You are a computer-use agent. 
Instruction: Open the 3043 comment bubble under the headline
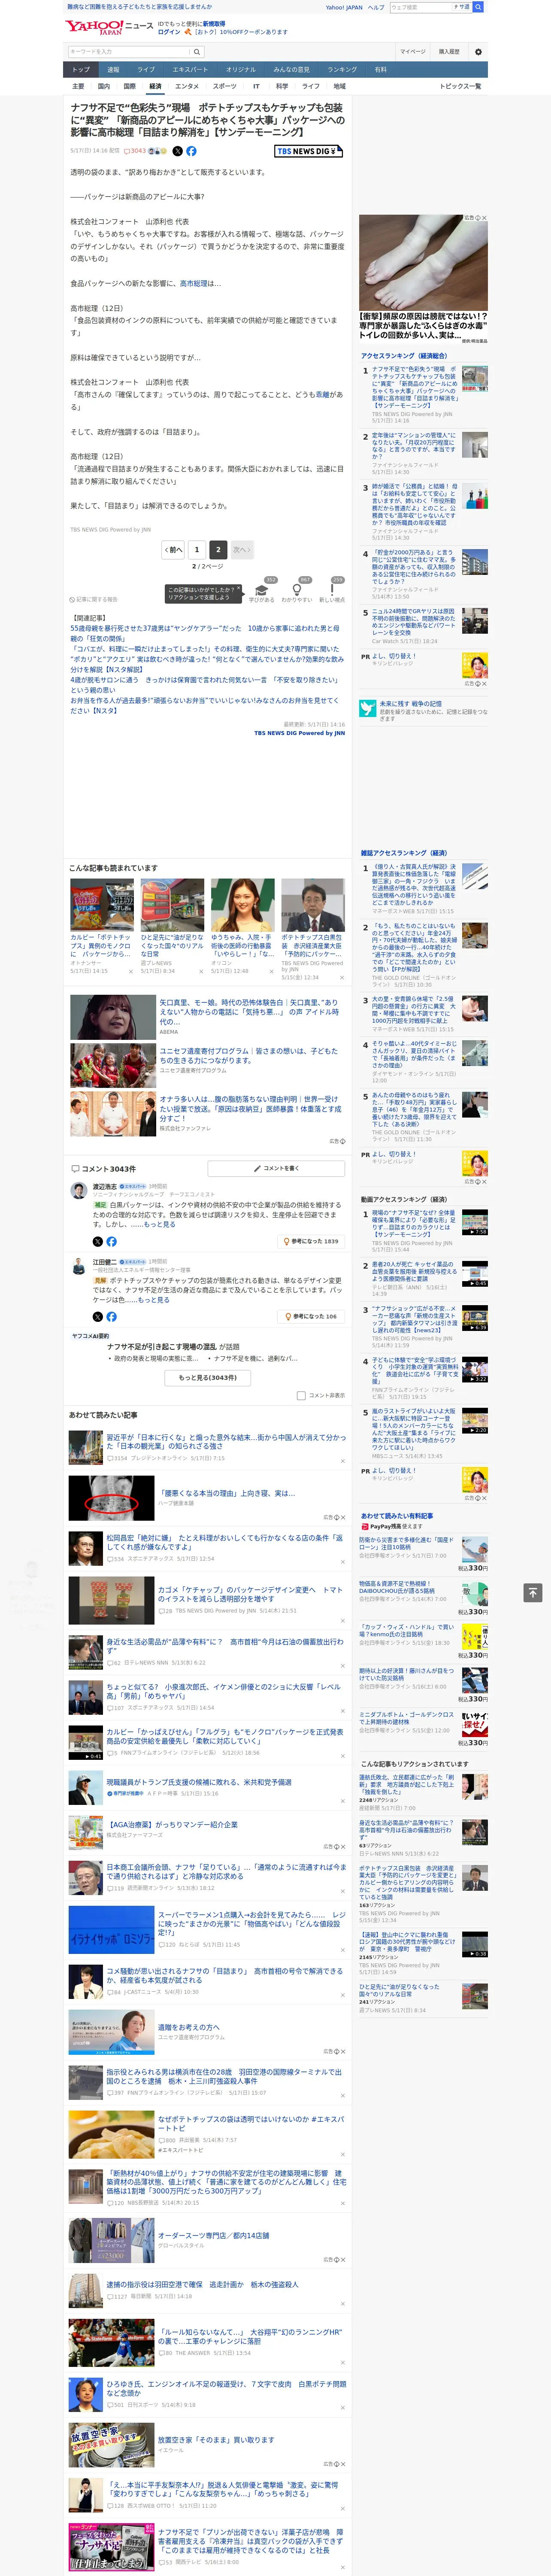[135, 151]
